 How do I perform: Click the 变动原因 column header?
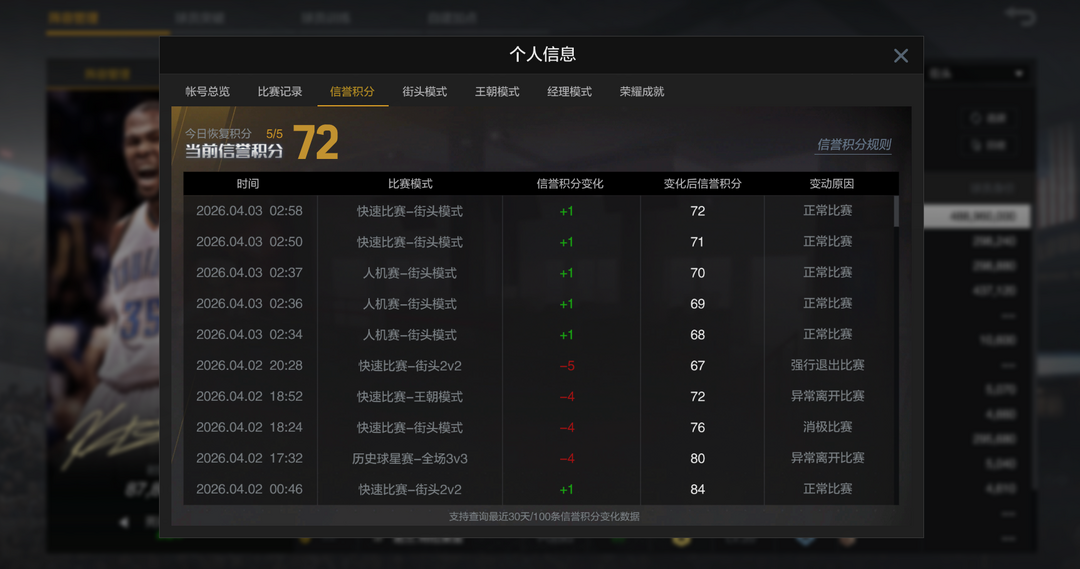(831, 183)
